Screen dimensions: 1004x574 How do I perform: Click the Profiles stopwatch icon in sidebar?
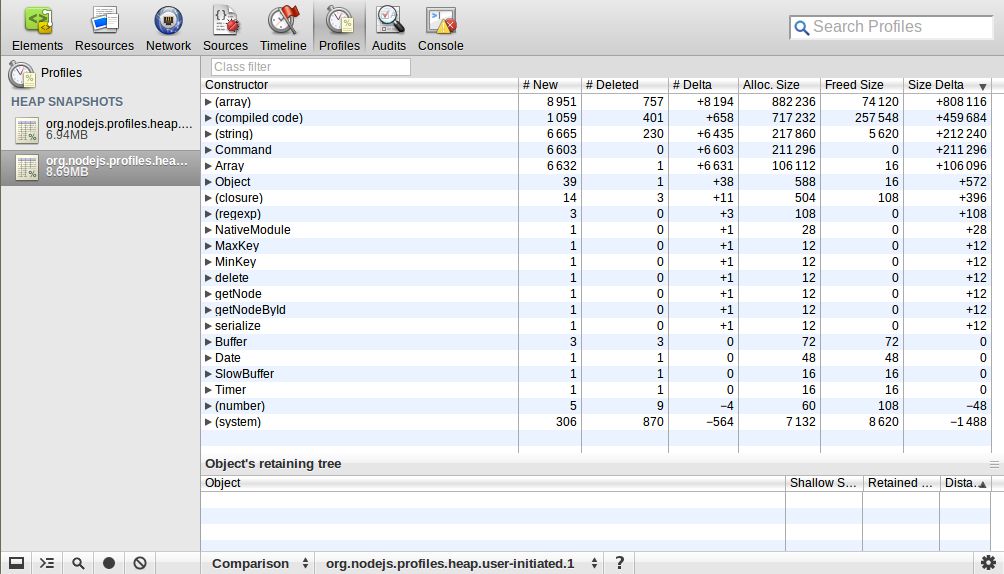click(21, 74)
